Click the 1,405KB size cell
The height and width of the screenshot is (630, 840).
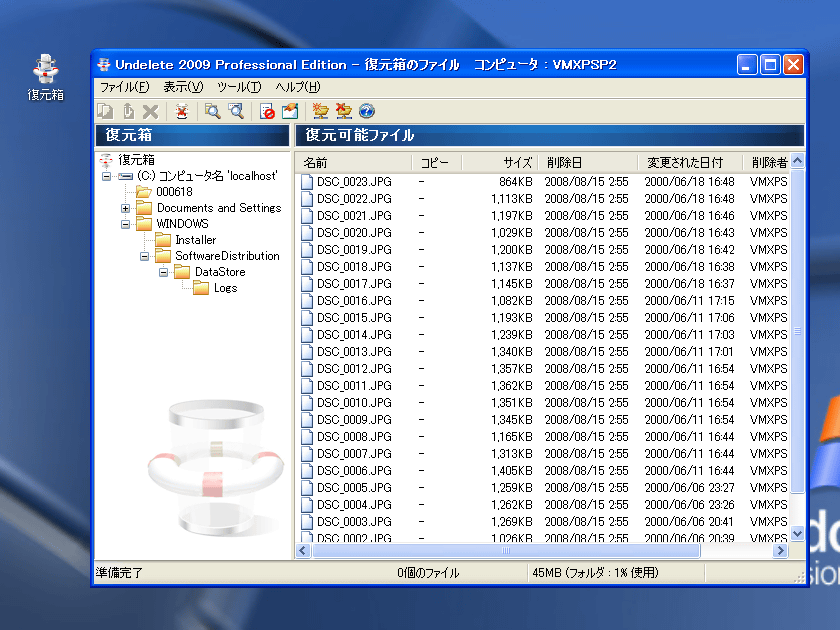(512, 471)
